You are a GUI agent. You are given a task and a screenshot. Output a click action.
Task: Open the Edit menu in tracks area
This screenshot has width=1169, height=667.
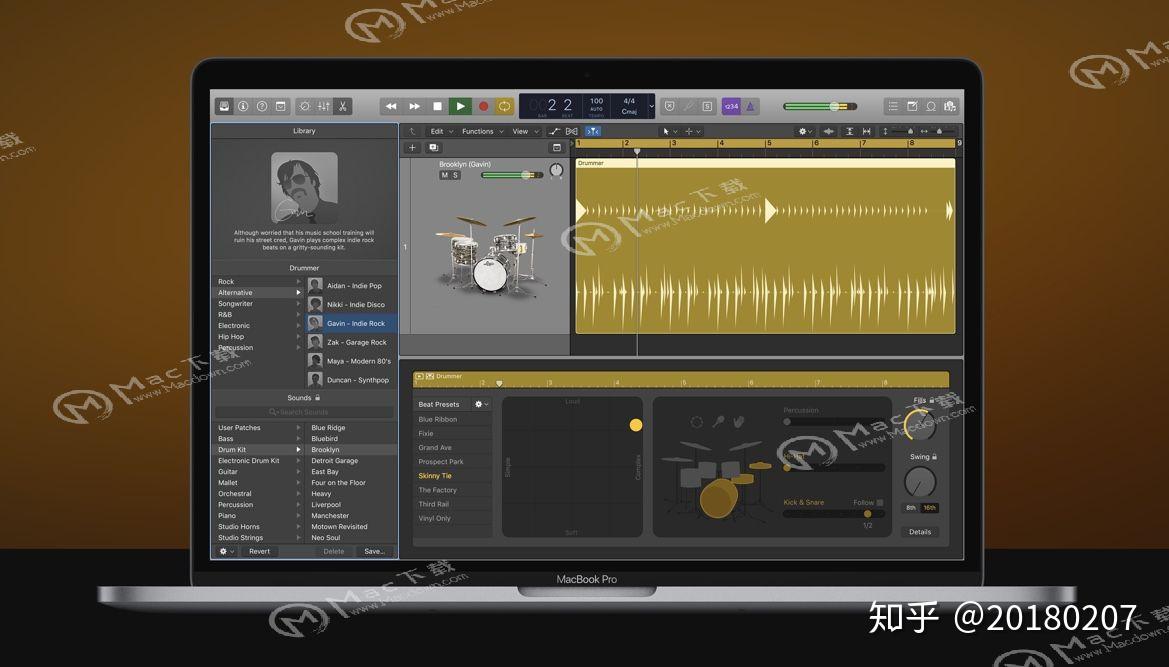(441, 131)
